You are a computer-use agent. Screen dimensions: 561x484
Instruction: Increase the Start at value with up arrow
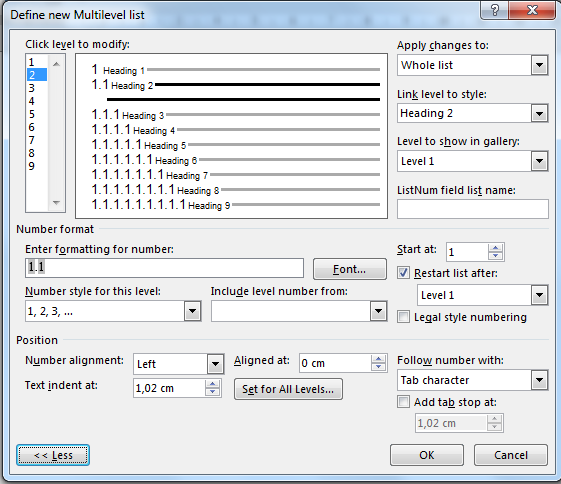tap(496, 248)
